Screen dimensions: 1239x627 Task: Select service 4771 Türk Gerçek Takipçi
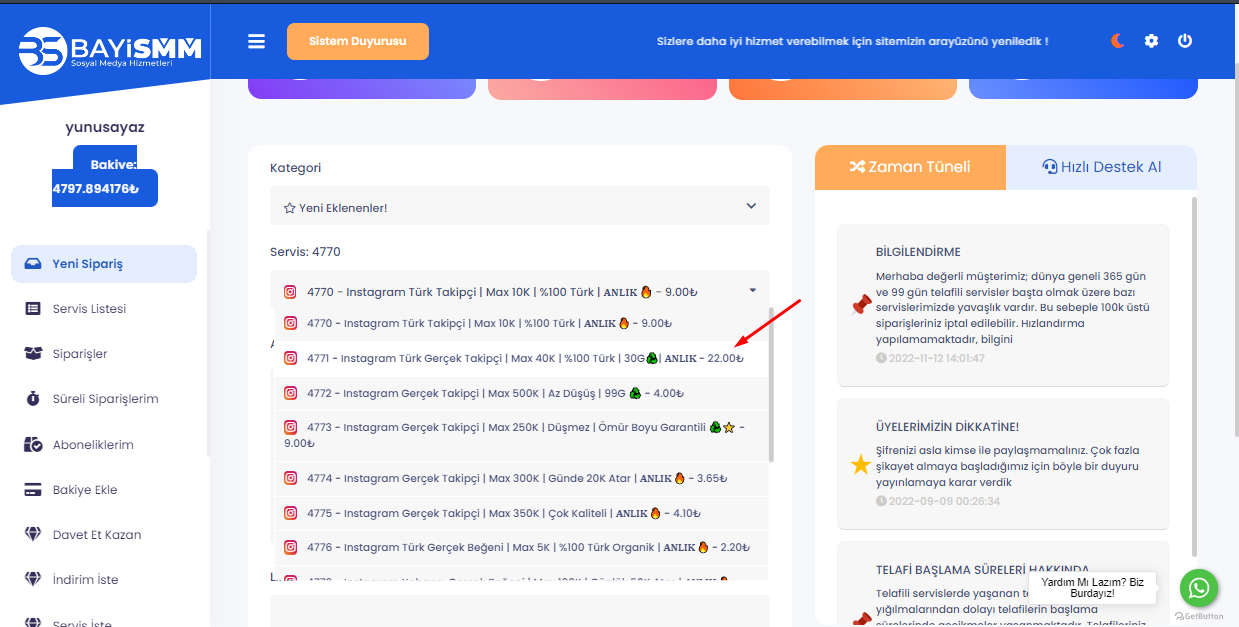521,358
